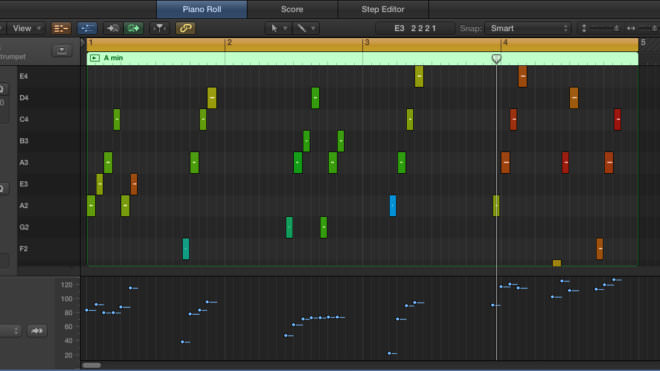Click the A3 piano key label
The width and height of the screenshot is (660, 371).
[24, 163]
